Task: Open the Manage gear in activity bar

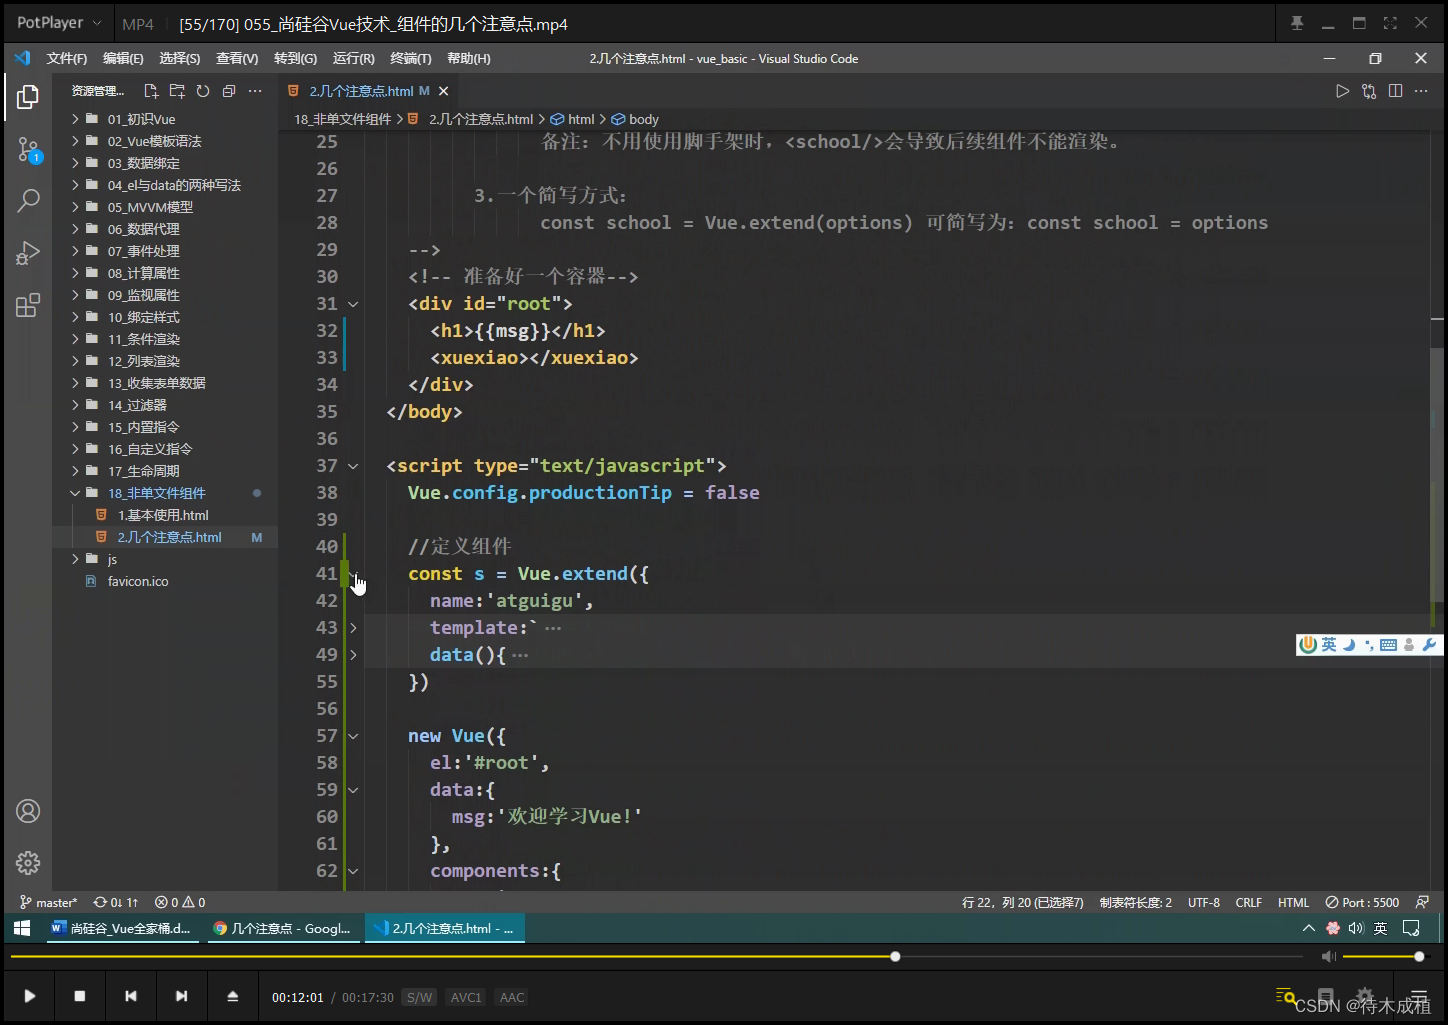Action: pyautogui.click(x=28, y=862)
